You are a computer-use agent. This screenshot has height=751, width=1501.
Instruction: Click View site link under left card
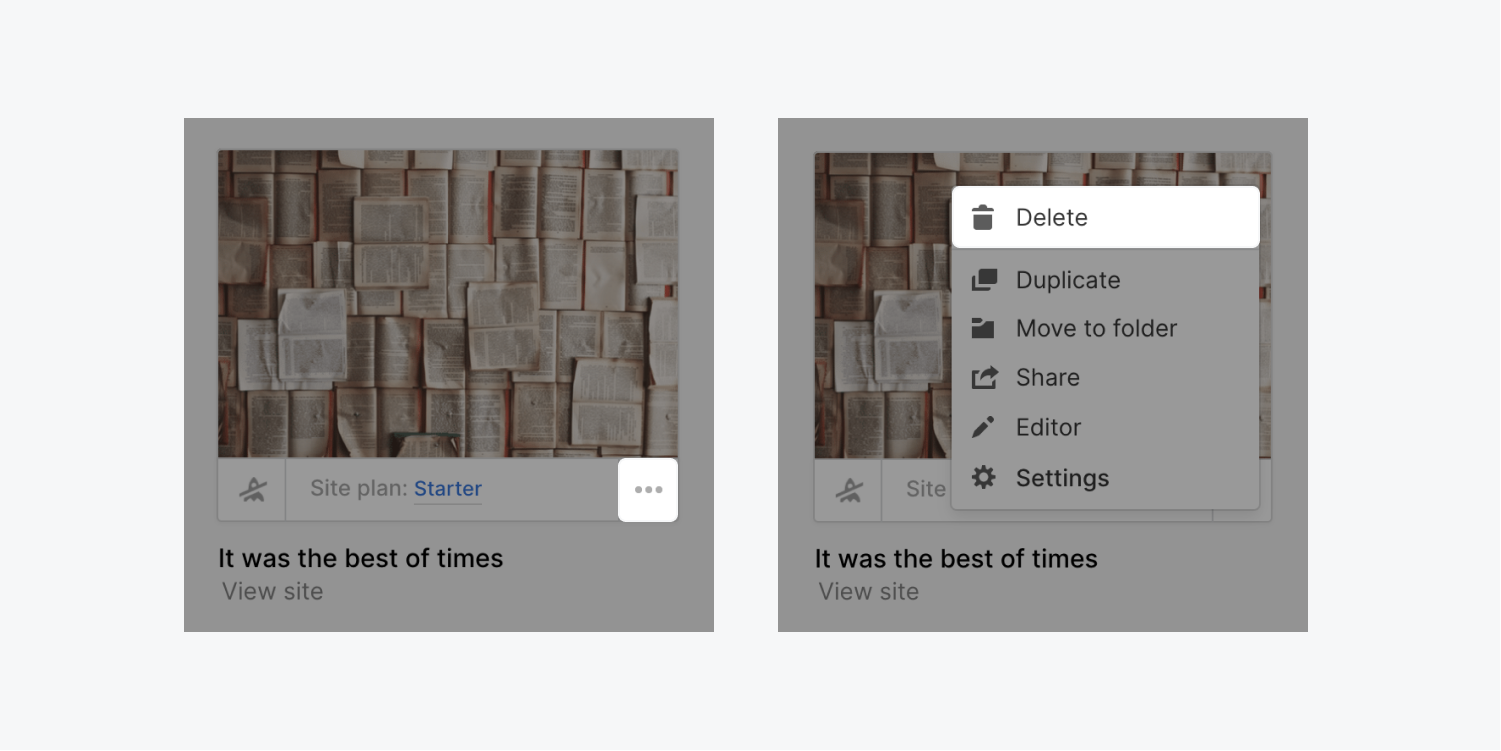pos(272,591)
